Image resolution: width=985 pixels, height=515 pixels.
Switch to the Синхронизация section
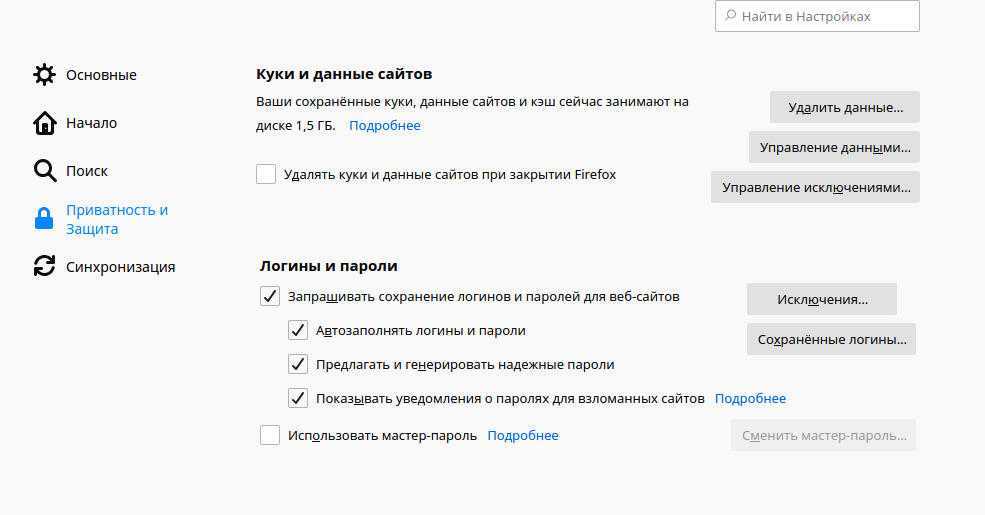pos(120,267)
